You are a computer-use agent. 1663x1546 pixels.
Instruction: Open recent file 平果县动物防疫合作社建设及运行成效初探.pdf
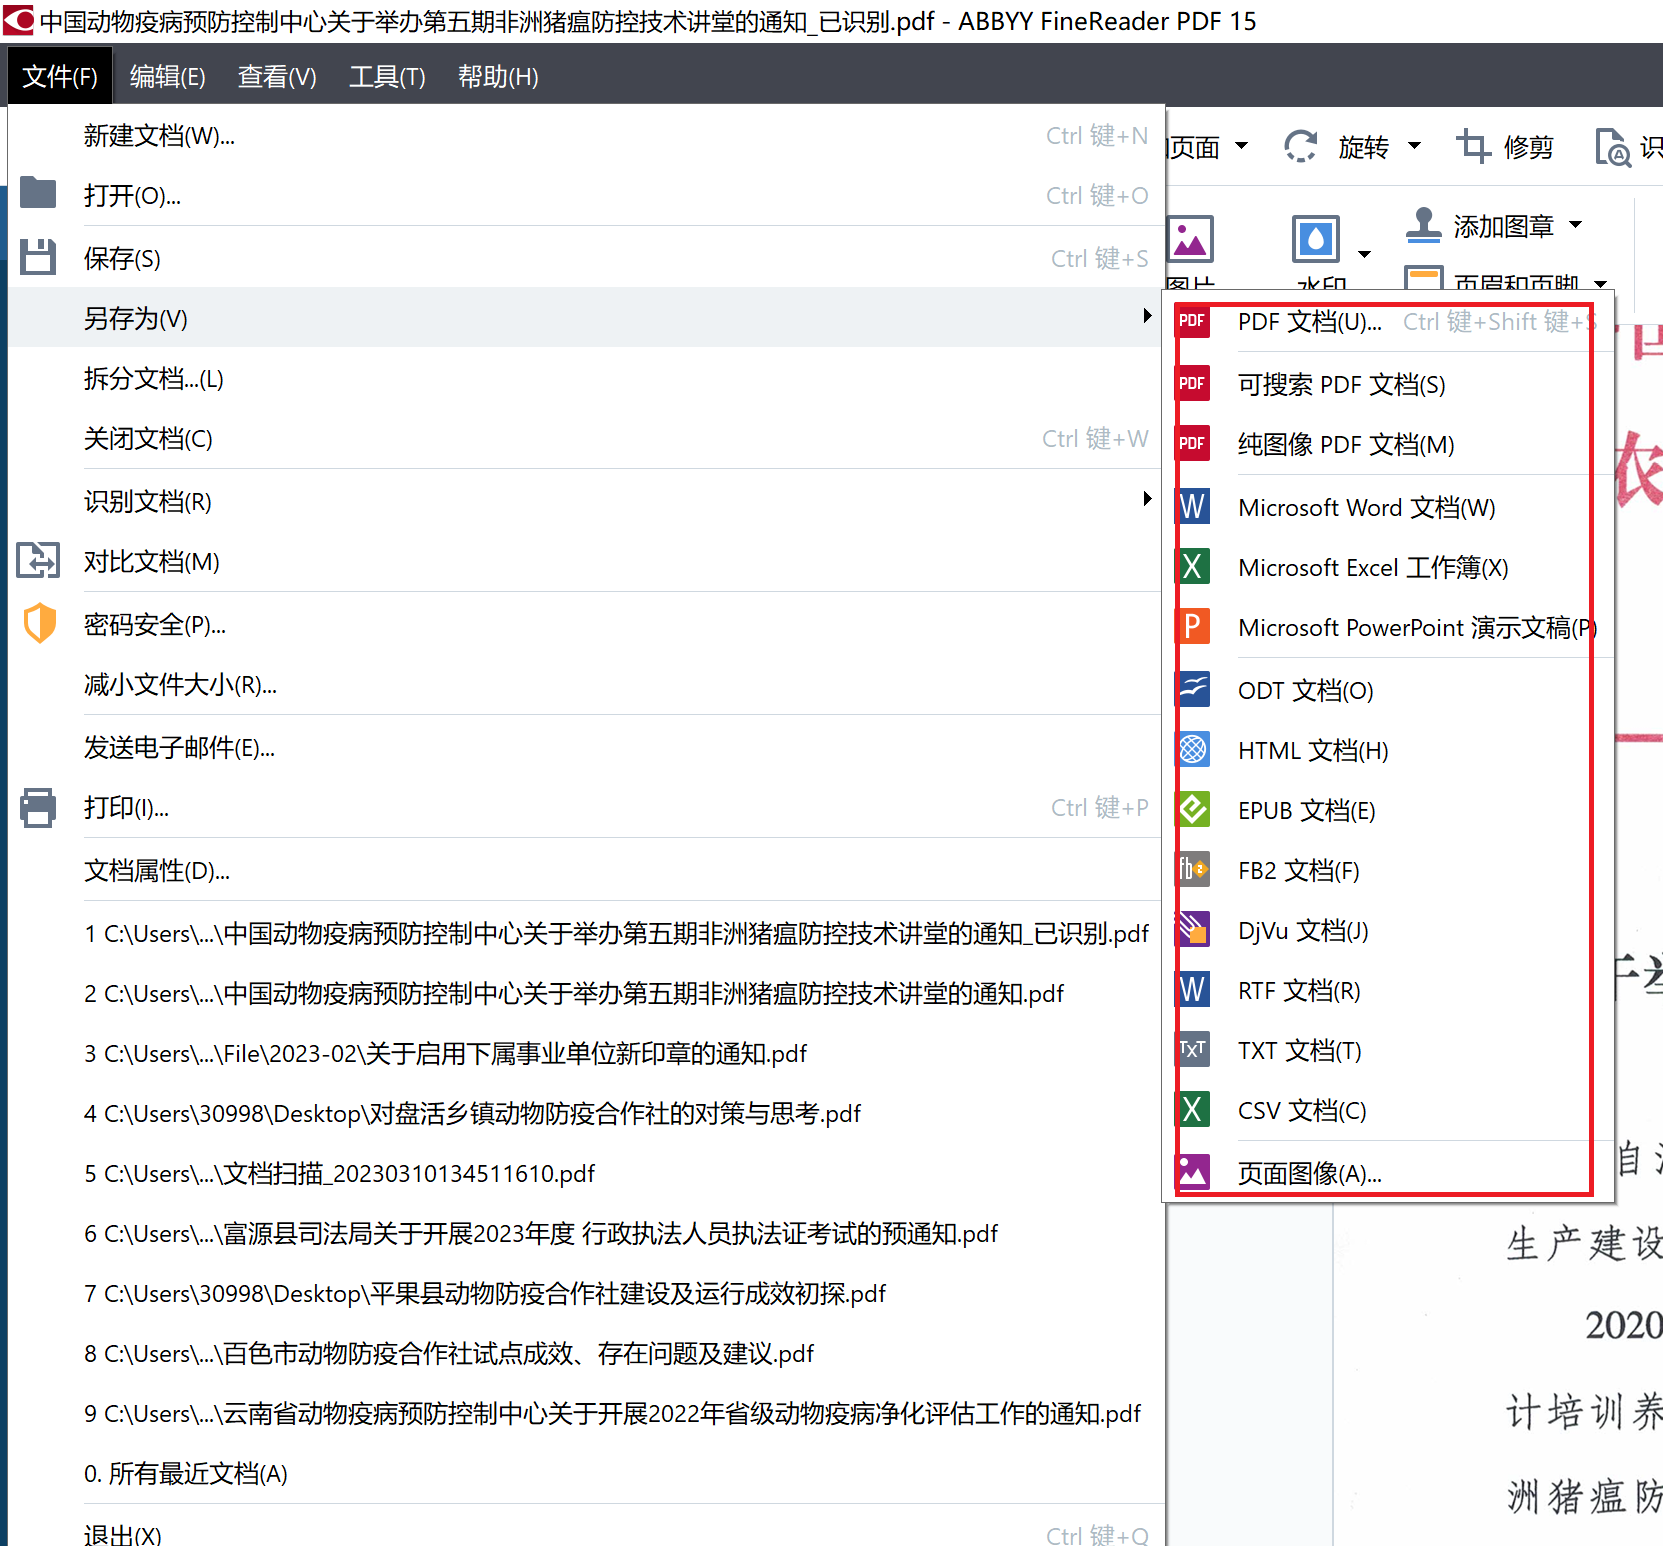586,1293
